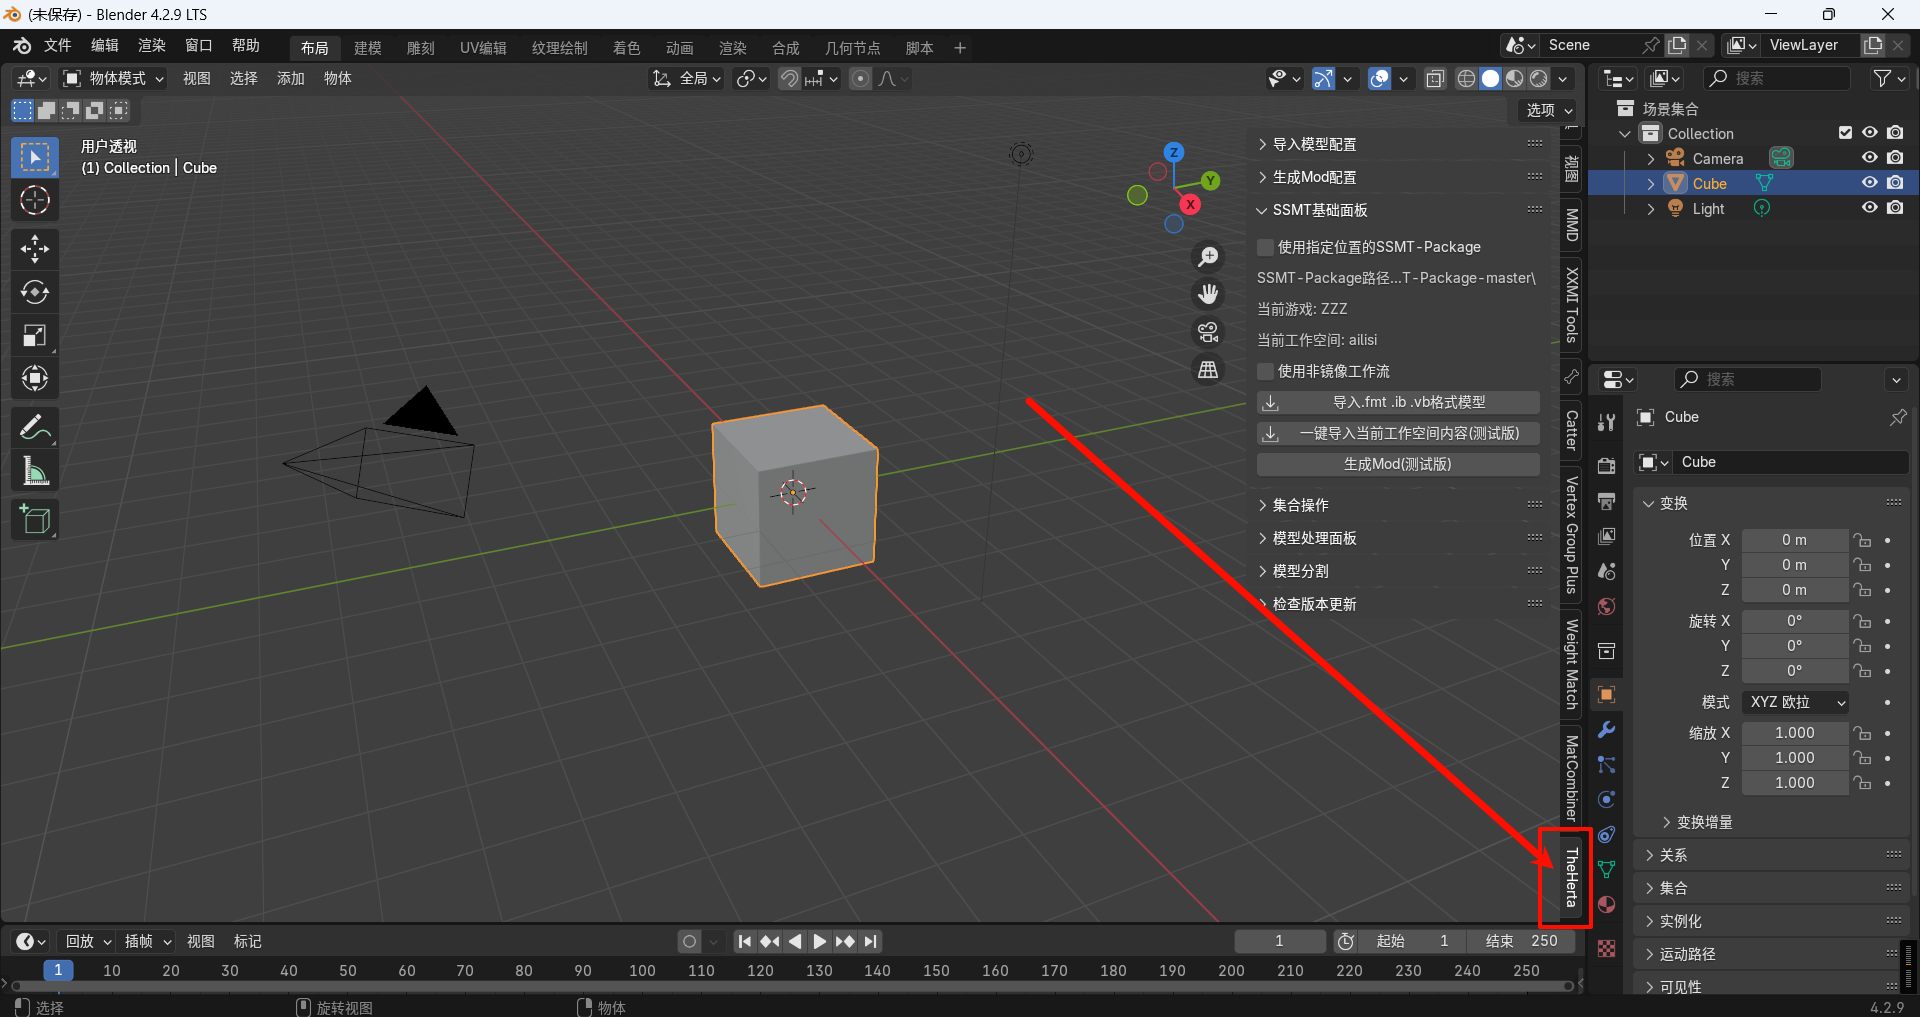The image size is (1920, 1017).
Task: Click outliner search field
Action: (1777, 78)
